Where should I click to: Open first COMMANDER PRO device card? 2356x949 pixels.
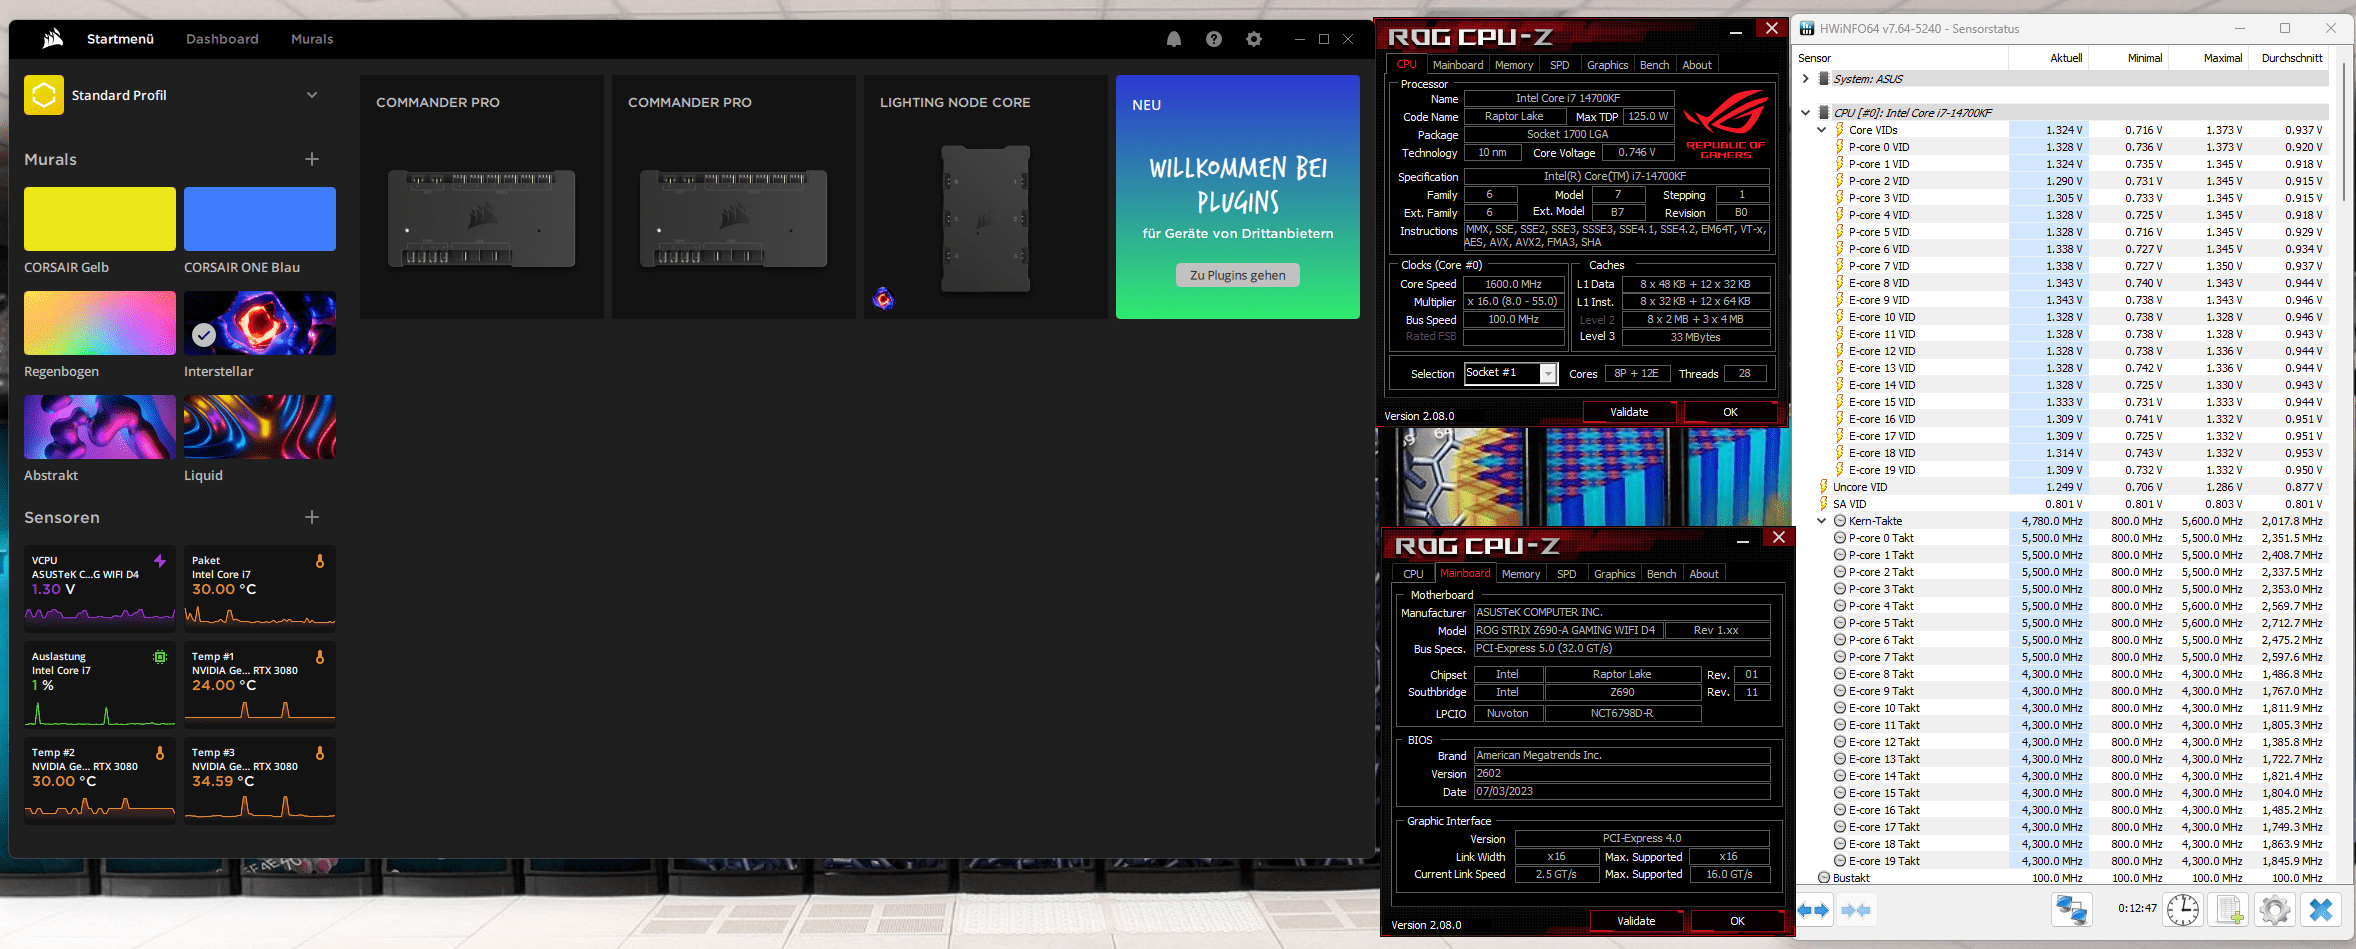pyautogui.click(x=482, y=197)
